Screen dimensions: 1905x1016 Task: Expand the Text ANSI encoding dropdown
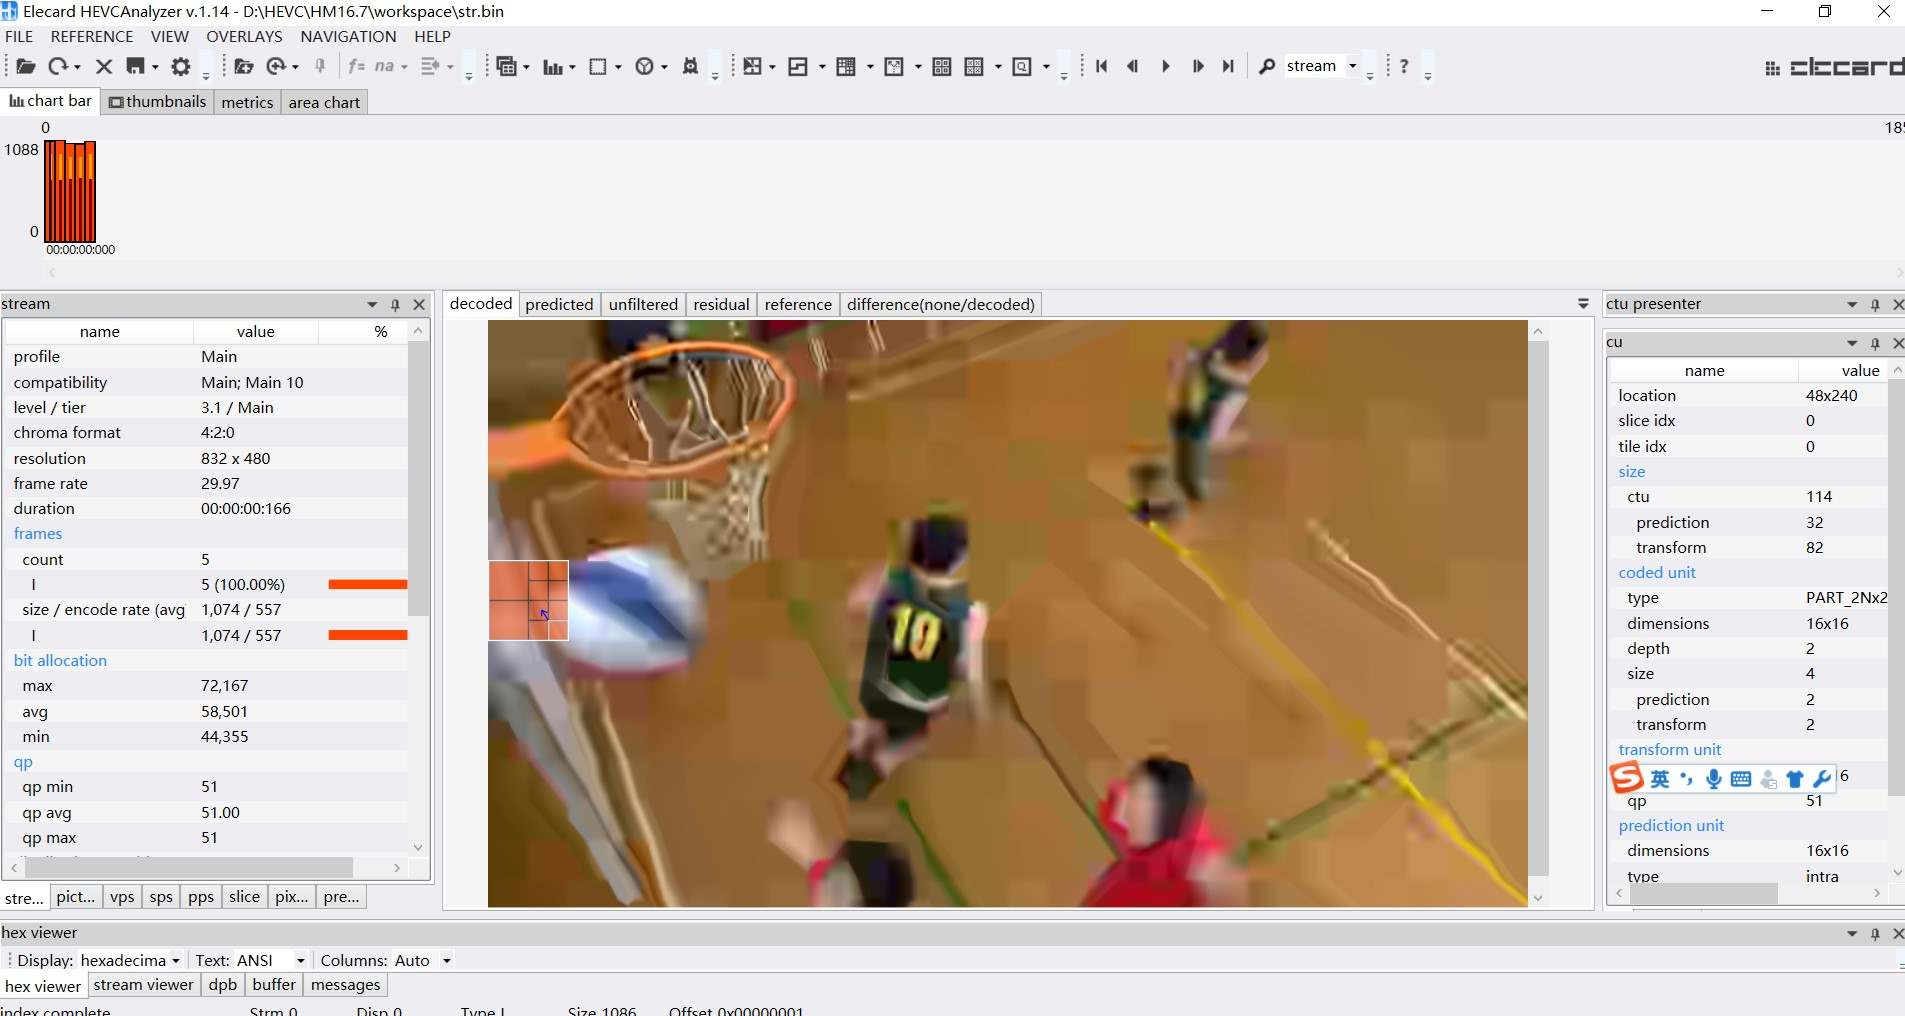coord(300,961)
